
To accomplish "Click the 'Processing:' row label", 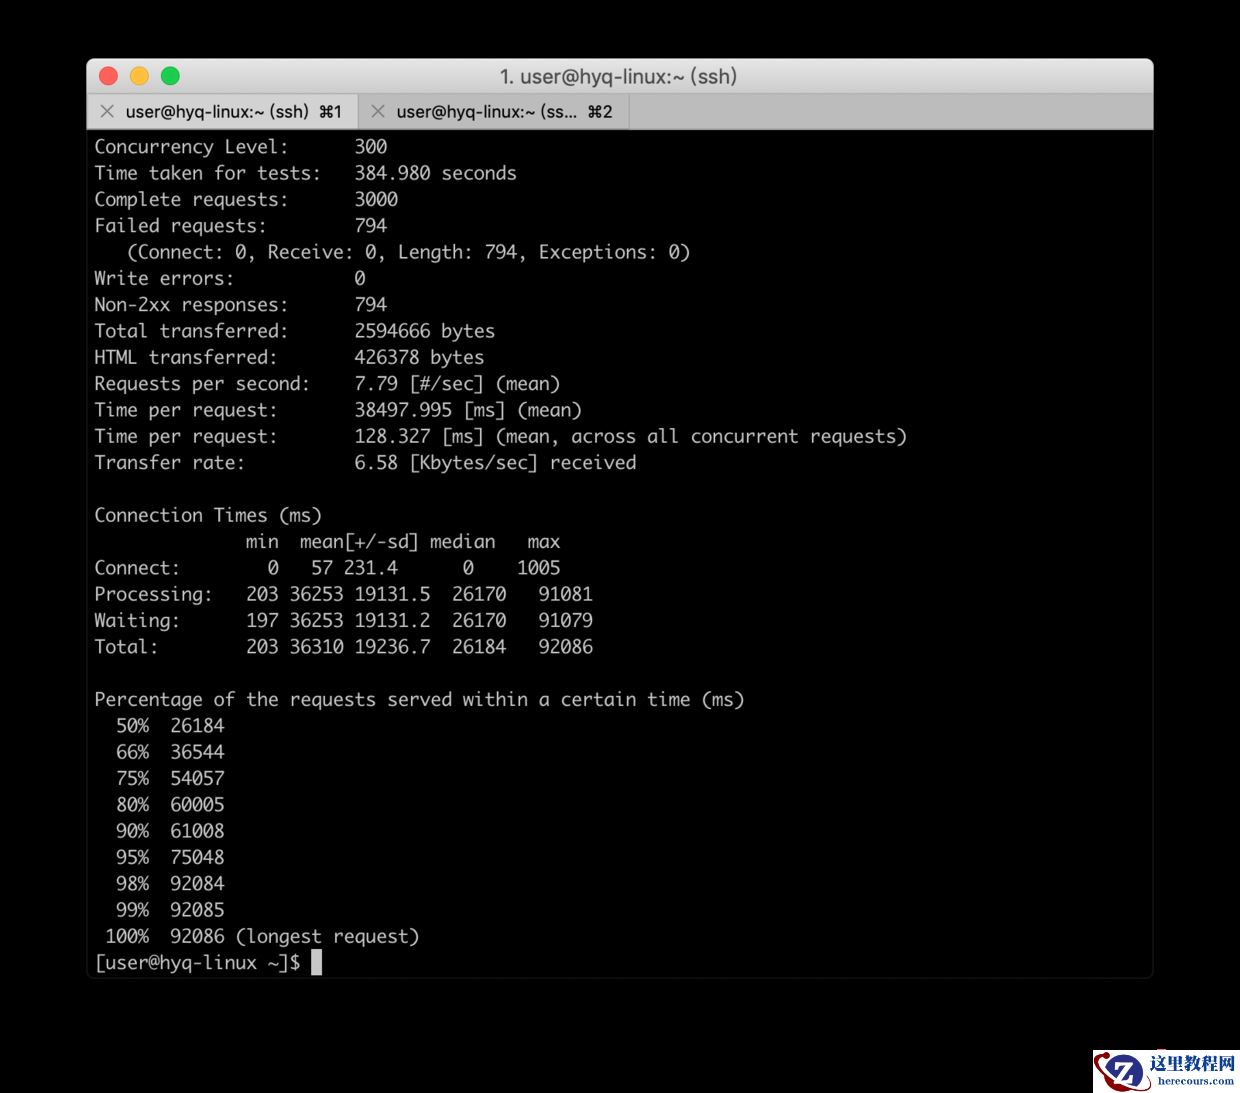I will pos(153,594).
